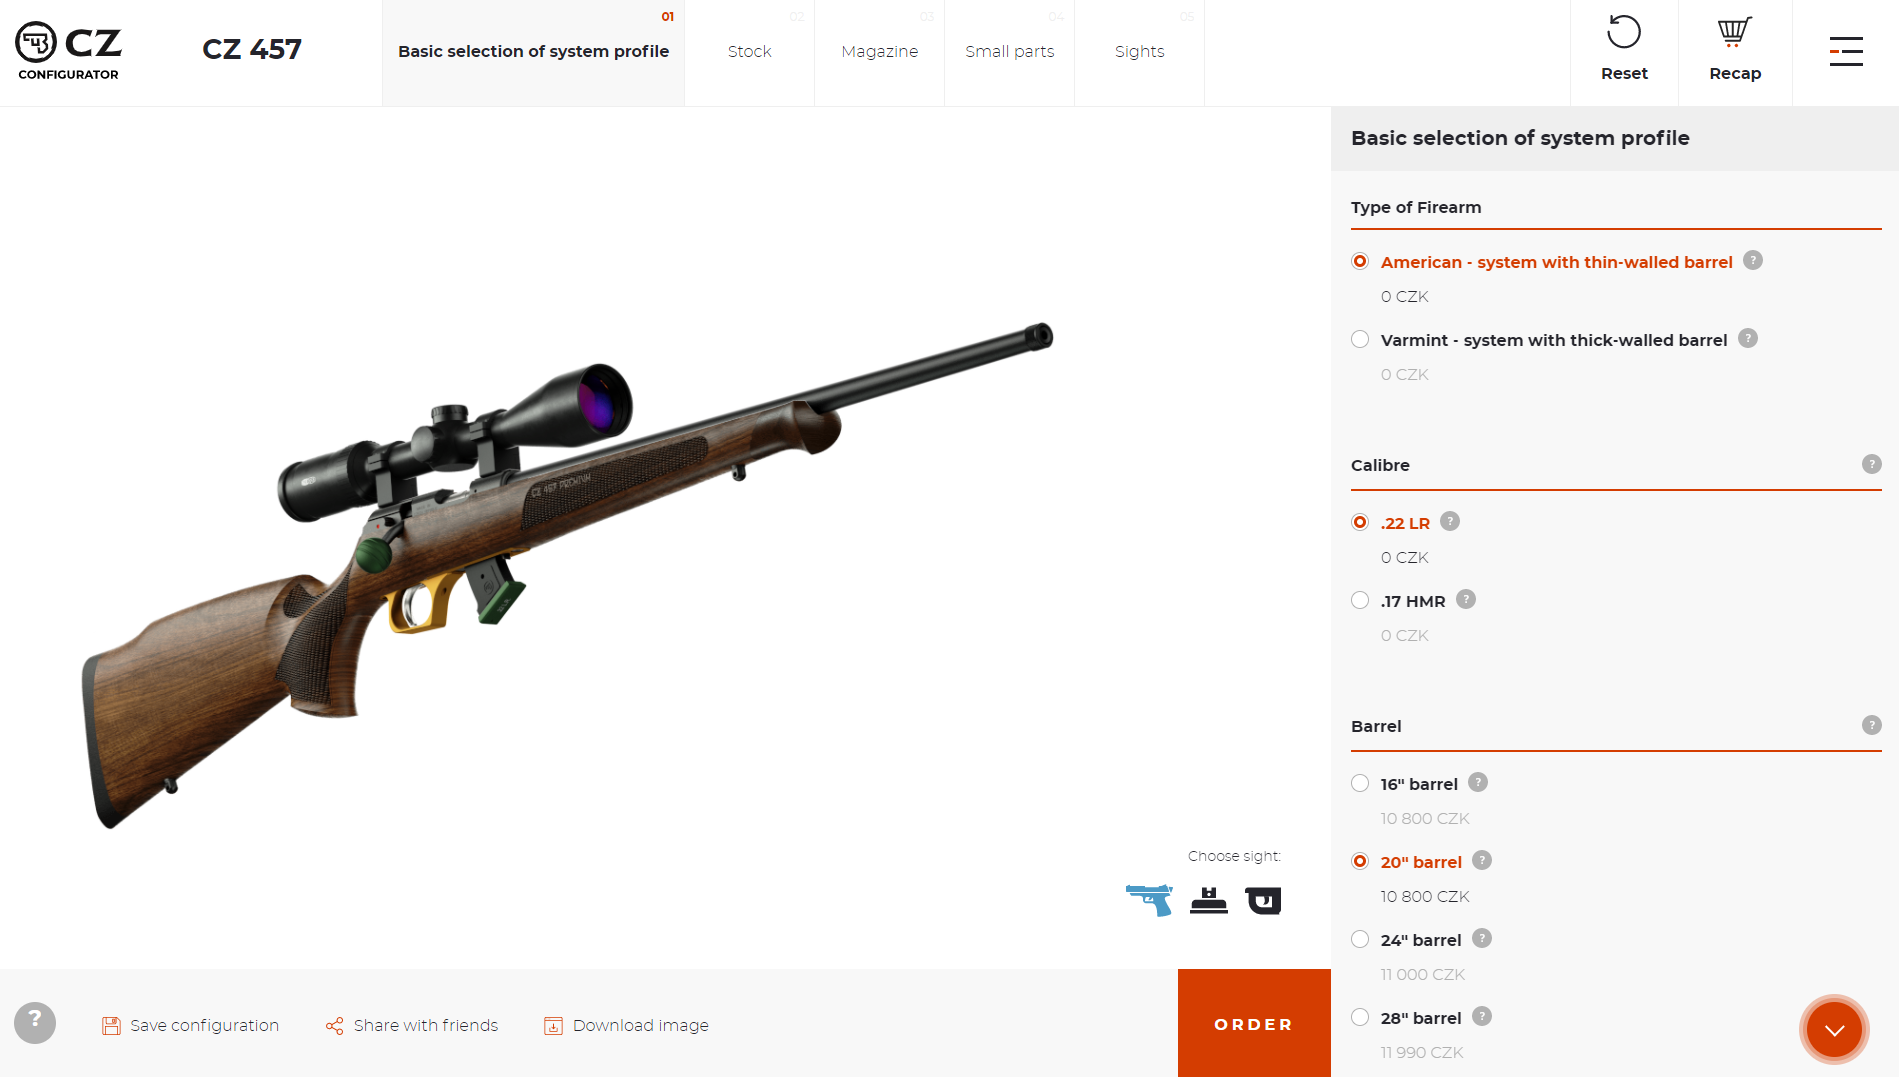The height and width of the screenshot is (1077, 1899).
Task: Select the blue pistol sight icon
Action: [1149, 900]
